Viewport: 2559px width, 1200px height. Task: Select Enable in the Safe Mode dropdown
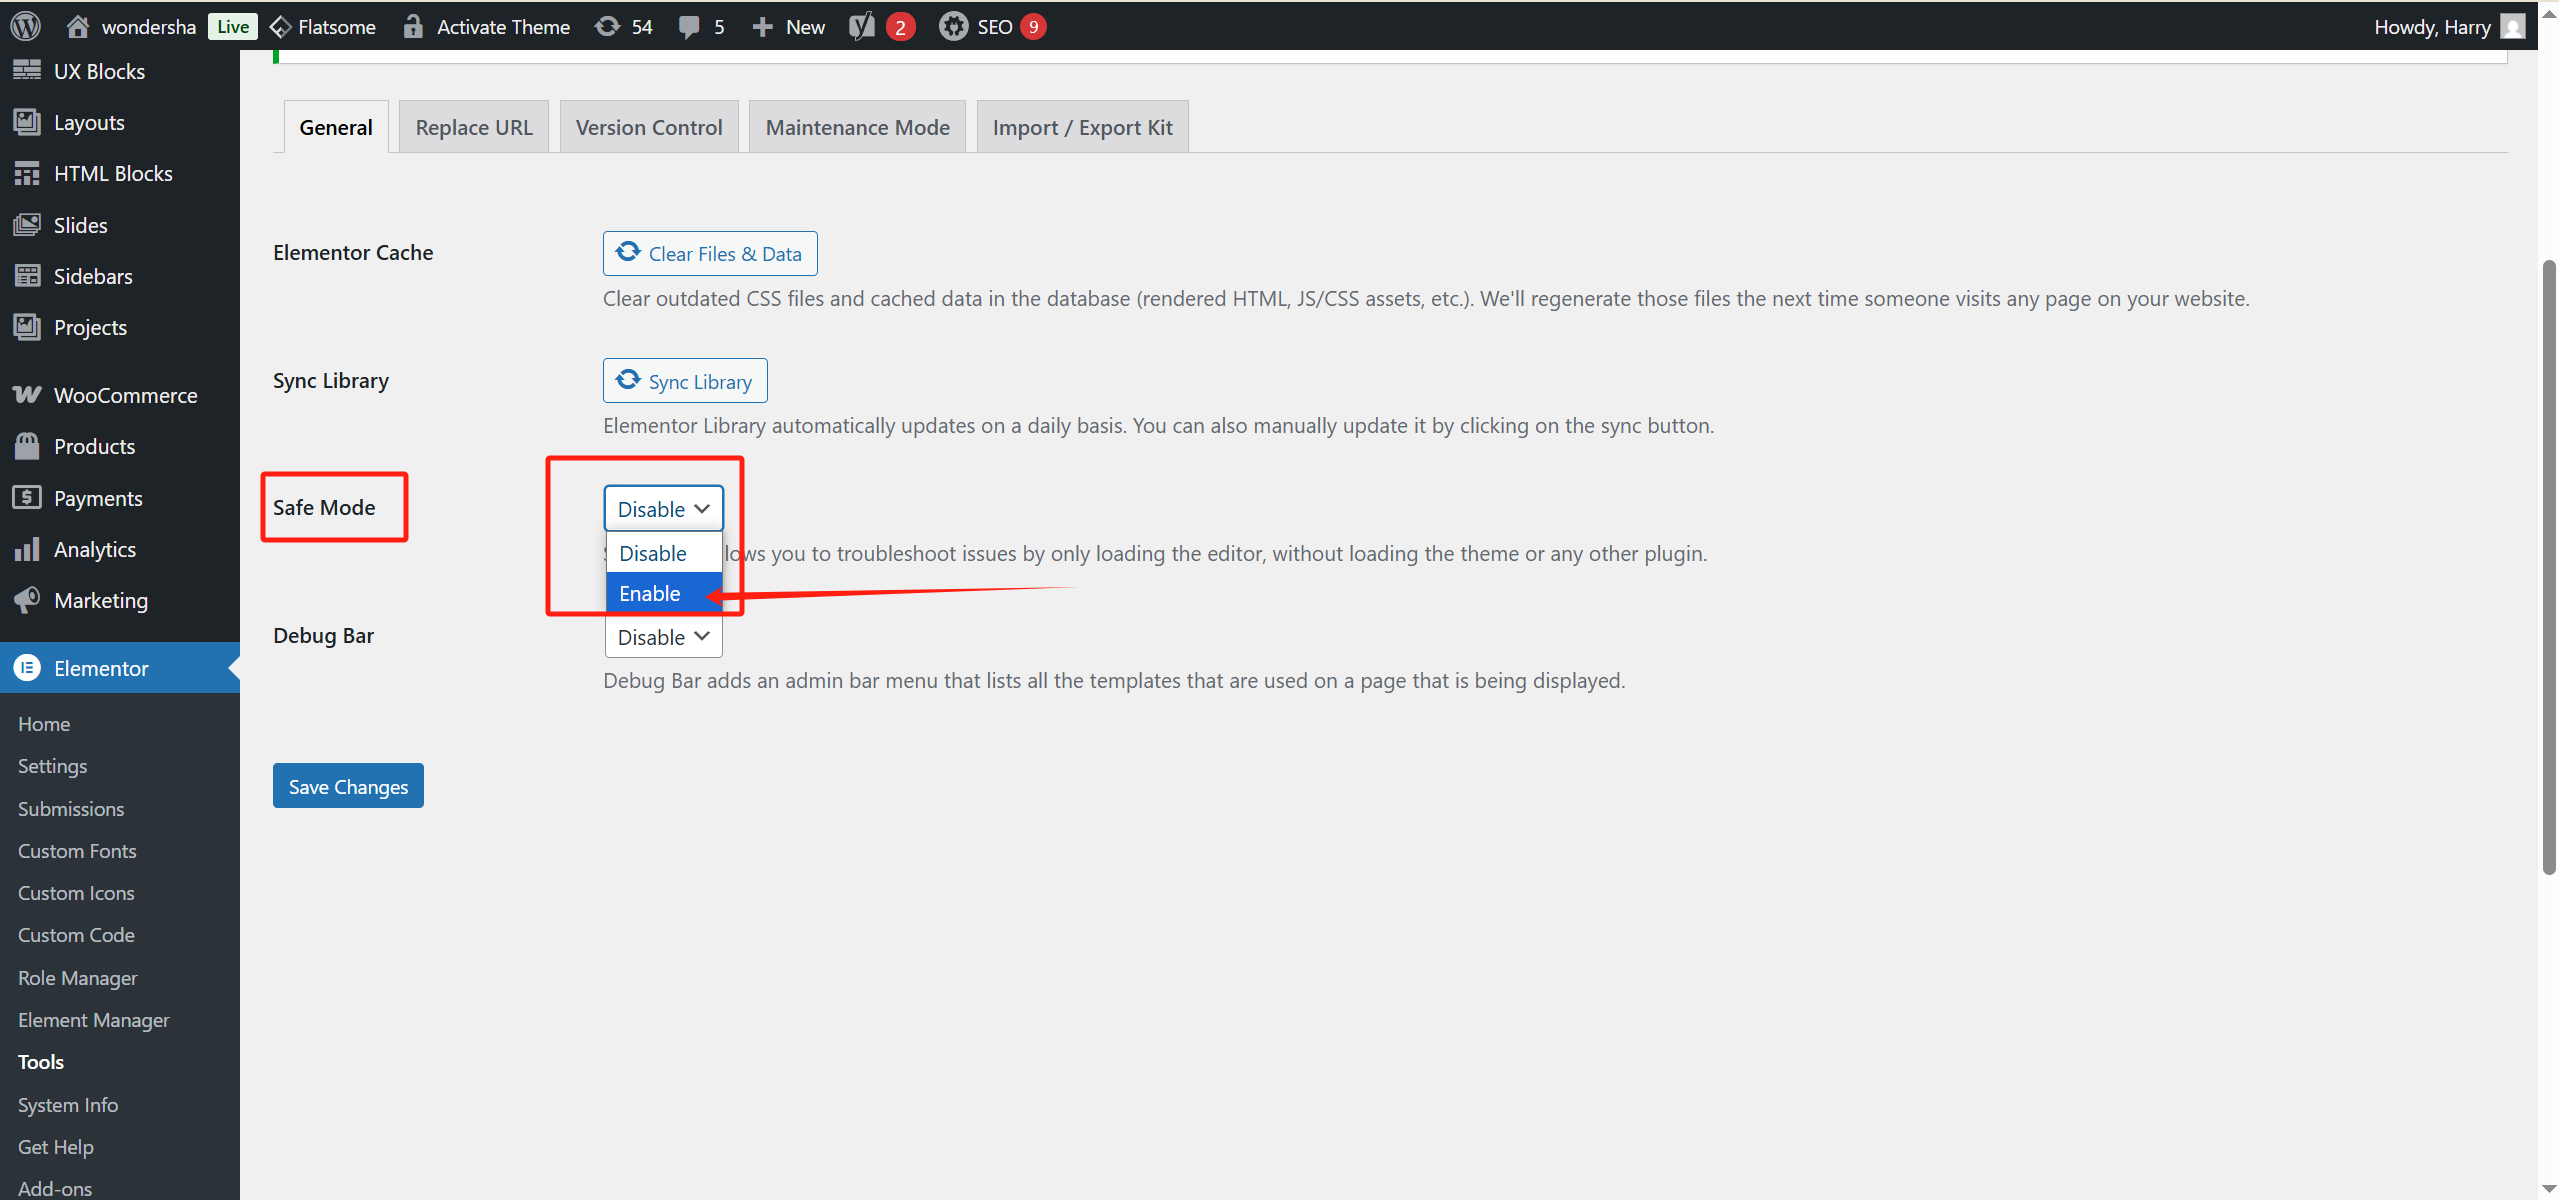click(x=650, y=592)
